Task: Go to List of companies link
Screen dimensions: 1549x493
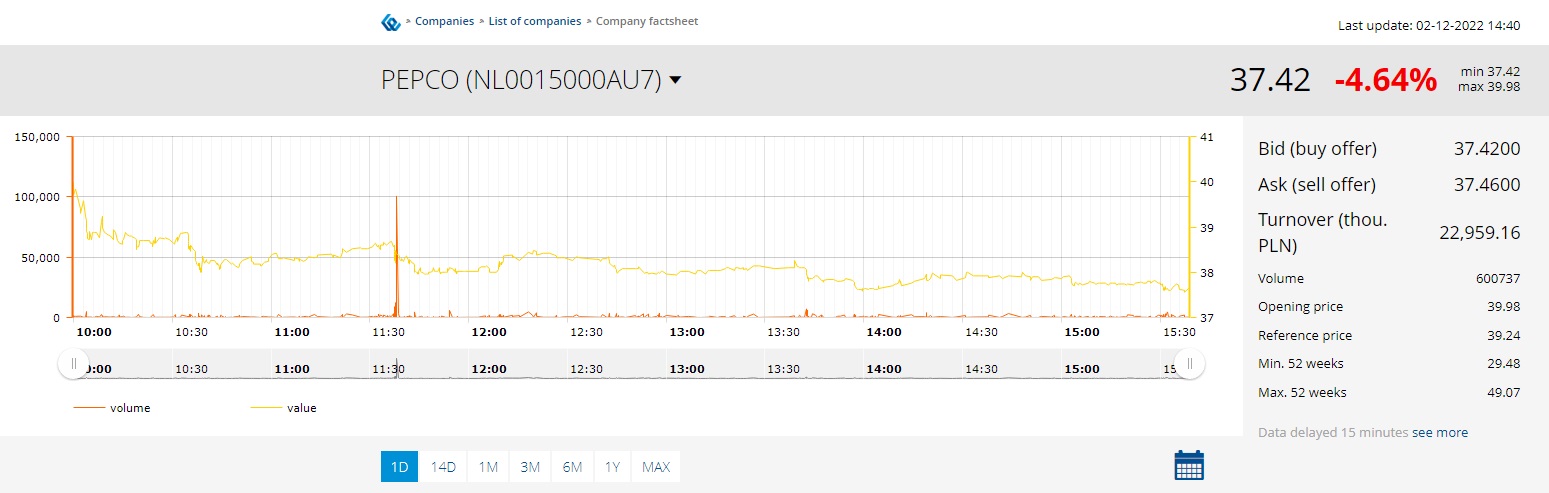Action: 535,21
